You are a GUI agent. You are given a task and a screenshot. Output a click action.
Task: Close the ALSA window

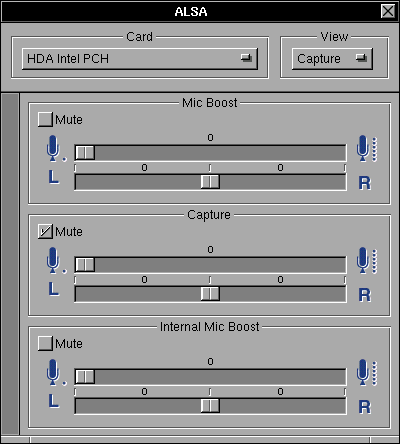[388, 11]
